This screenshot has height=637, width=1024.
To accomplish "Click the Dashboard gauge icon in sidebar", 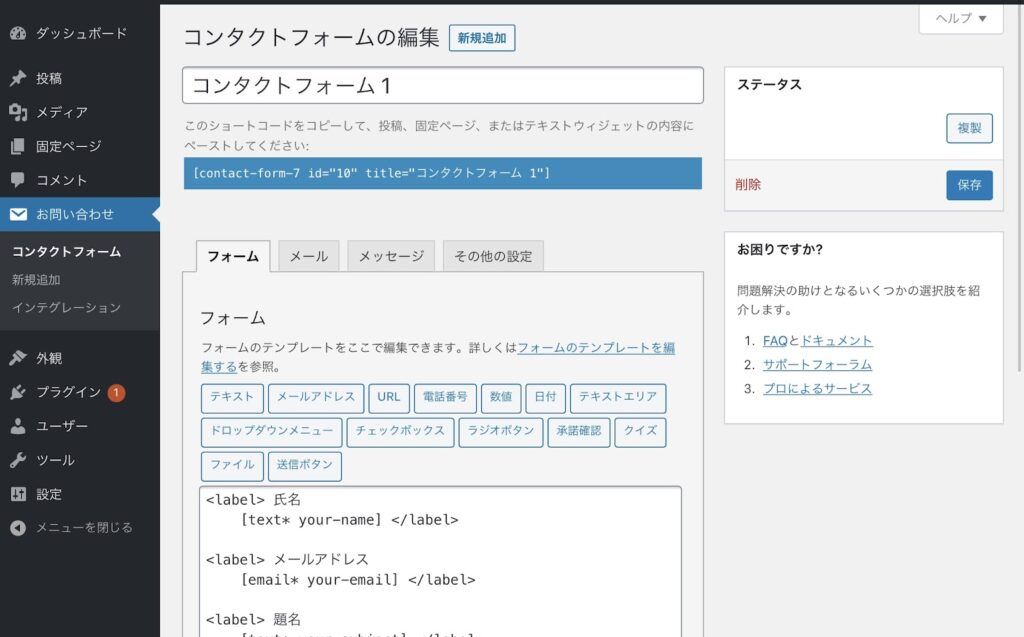I will (x=18, y=33).
